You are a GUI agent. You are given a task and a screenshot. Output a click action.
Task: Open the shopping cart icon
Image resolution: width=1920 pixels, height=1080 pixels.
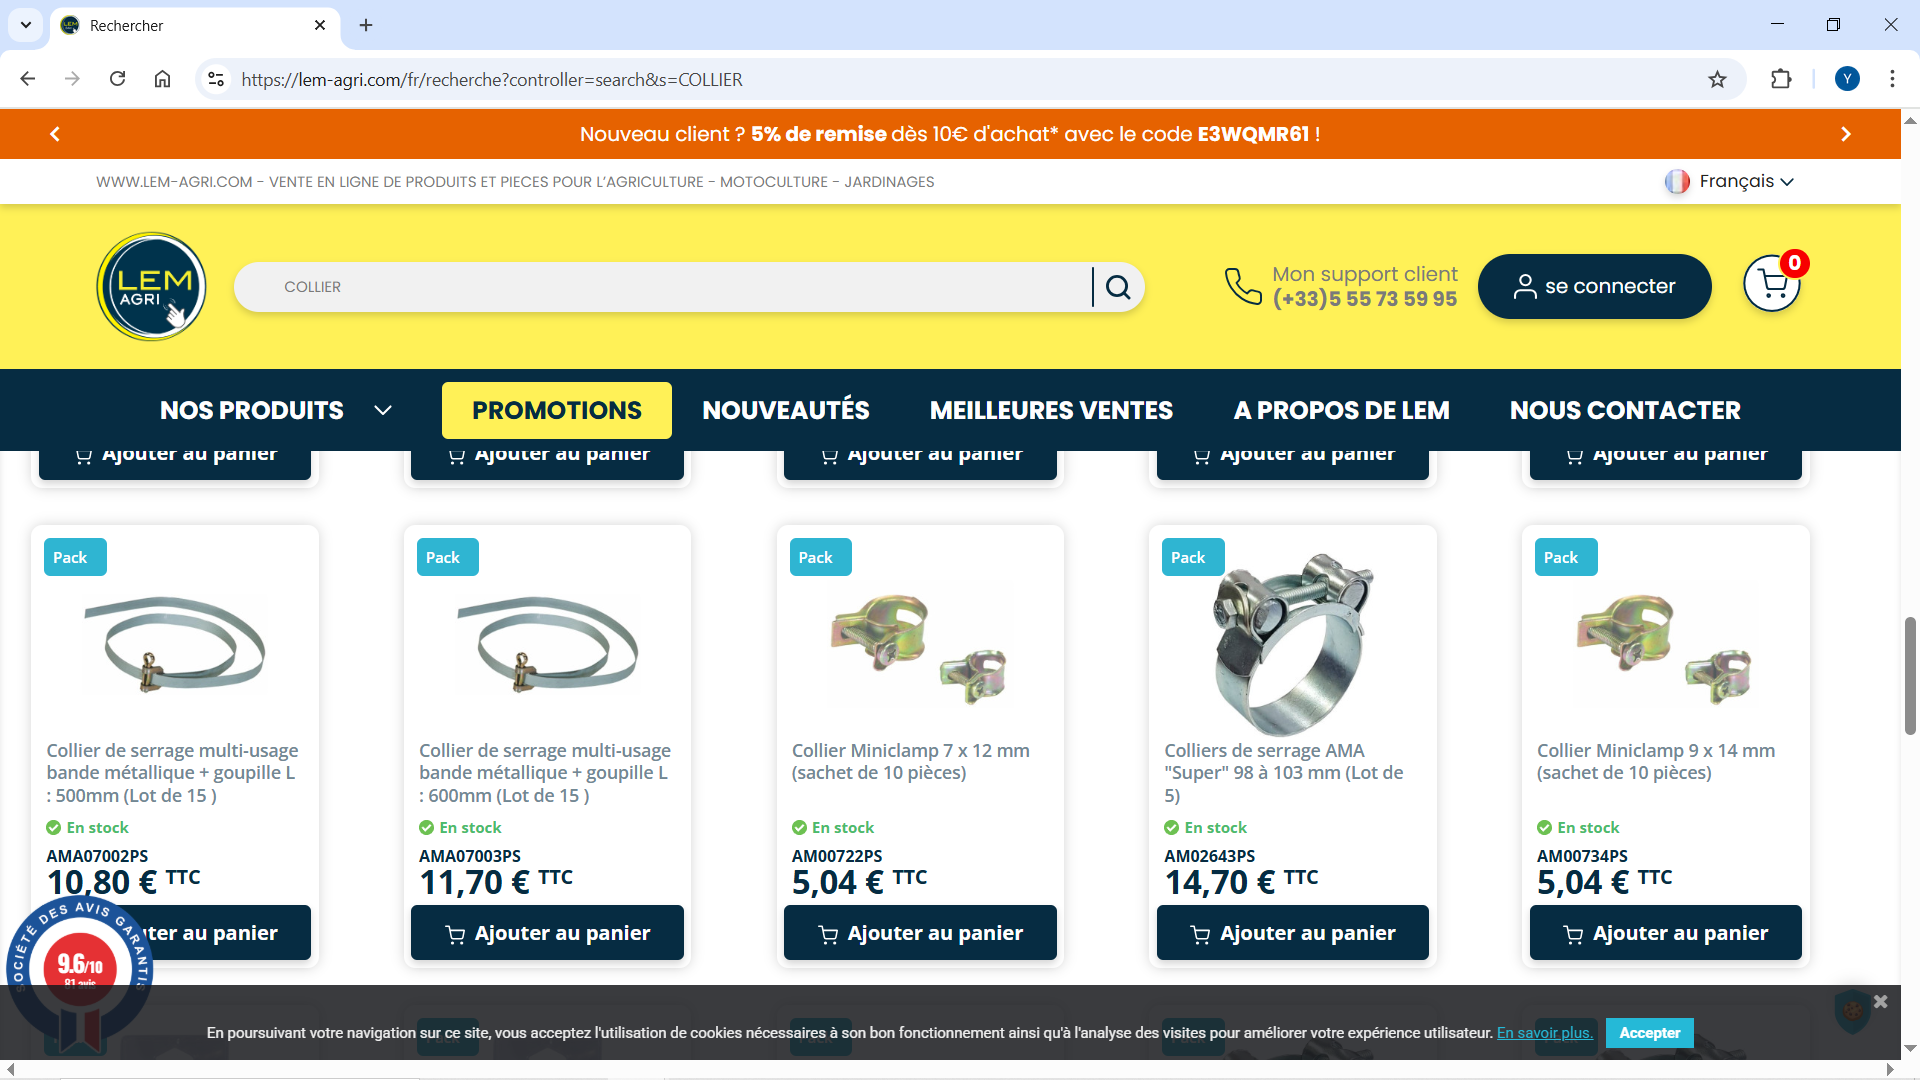(x=1772, y=284)
